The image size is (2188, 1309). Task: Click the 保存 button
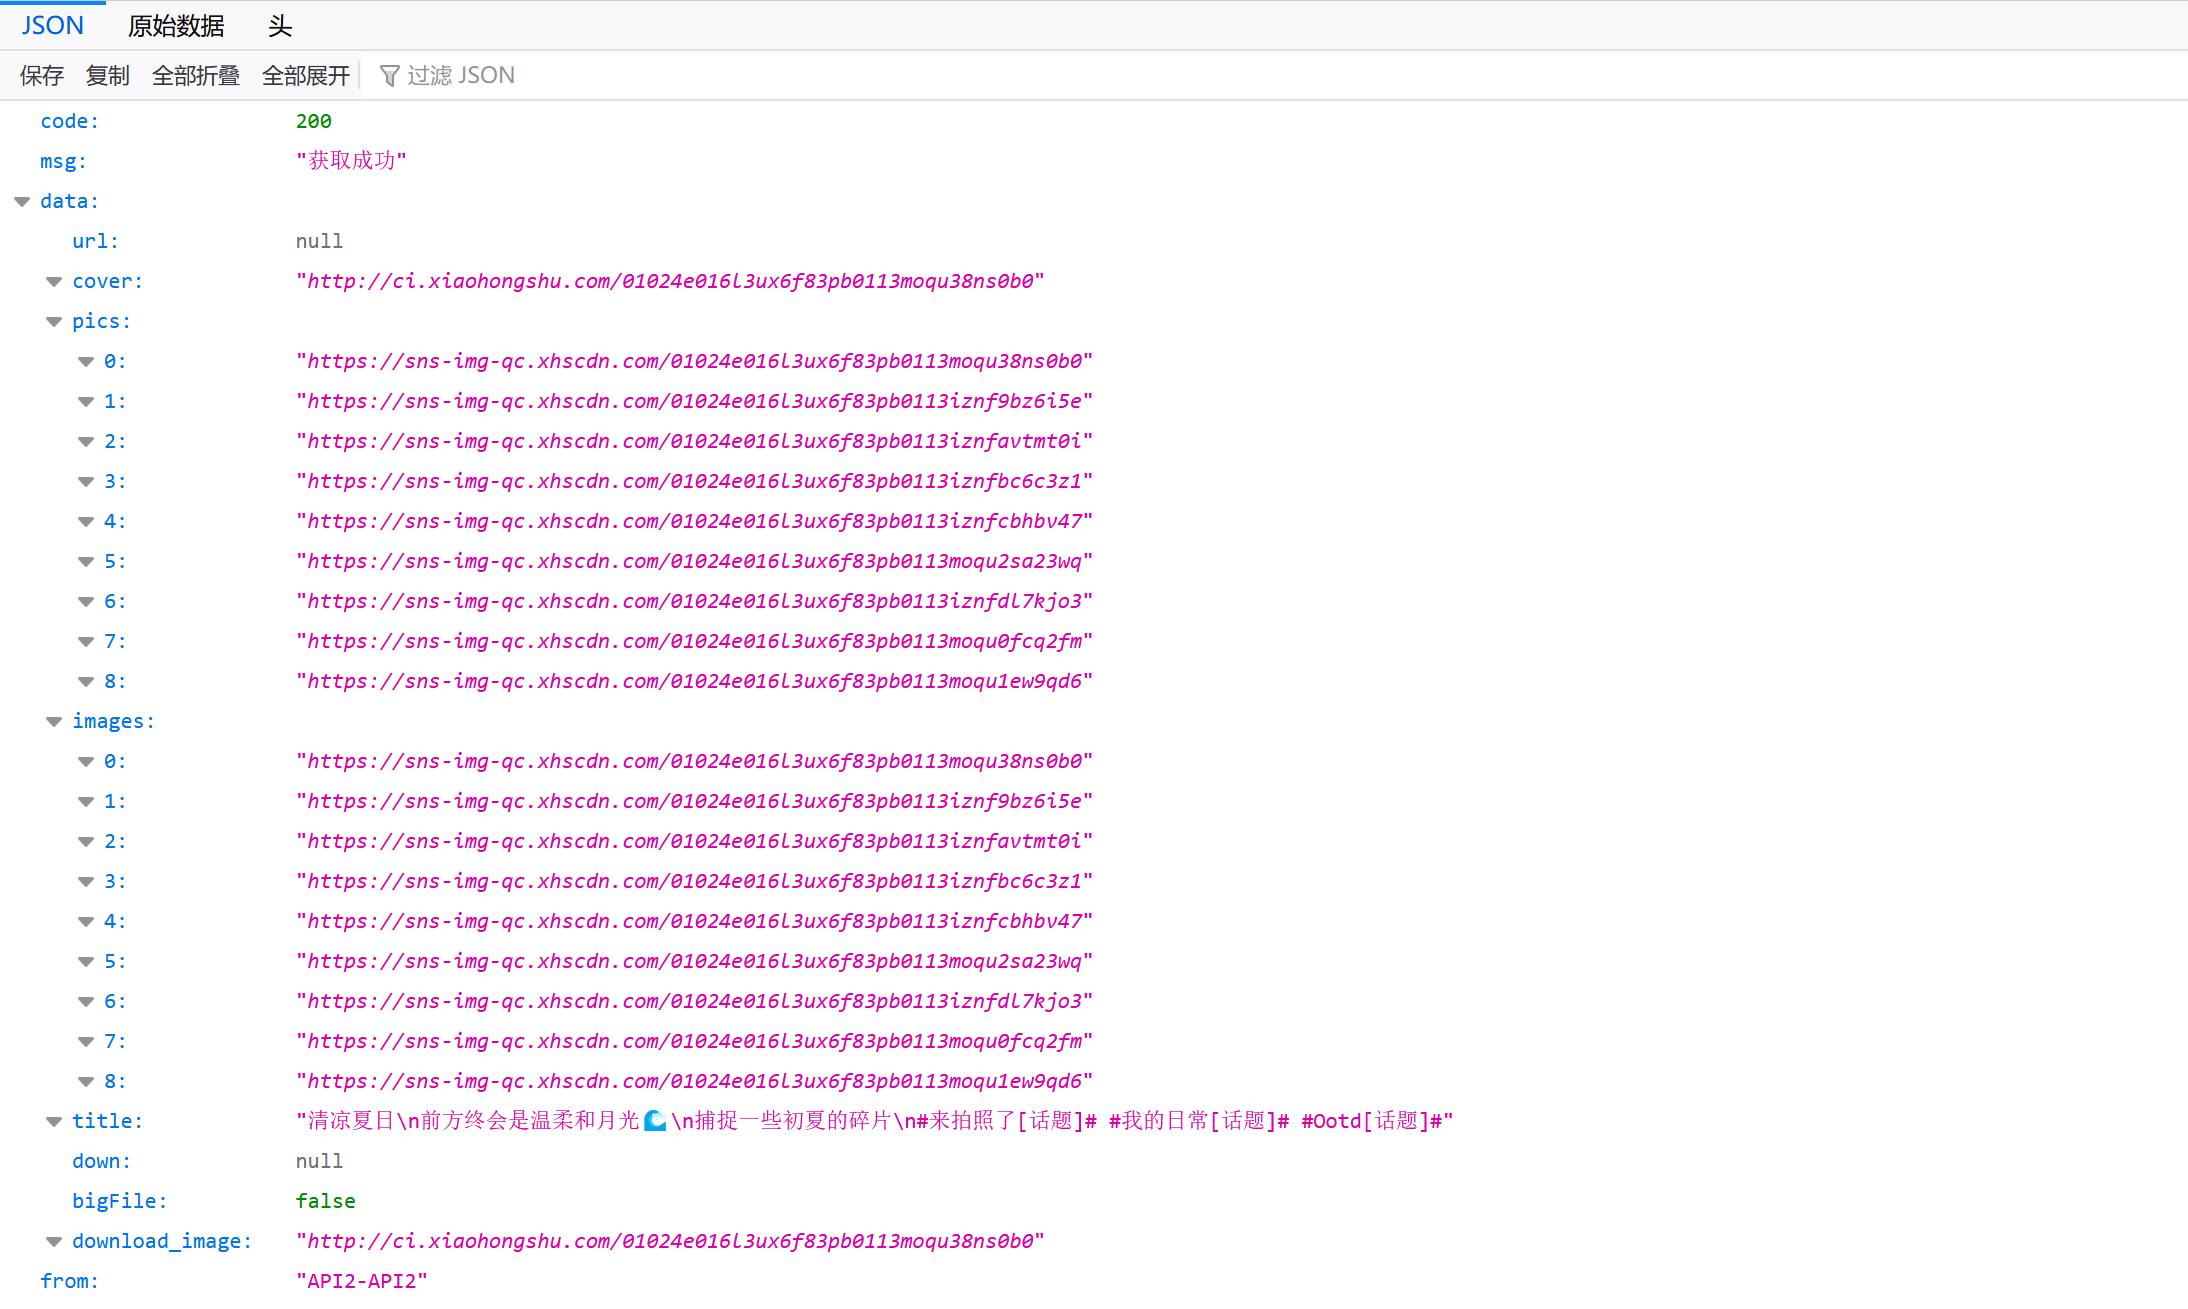click(42, 75)
